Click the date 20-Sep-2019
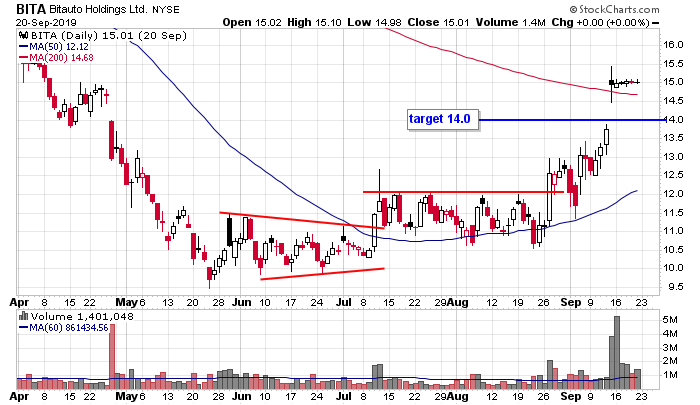This screenshot has width=700, height=405. point(46,23)
